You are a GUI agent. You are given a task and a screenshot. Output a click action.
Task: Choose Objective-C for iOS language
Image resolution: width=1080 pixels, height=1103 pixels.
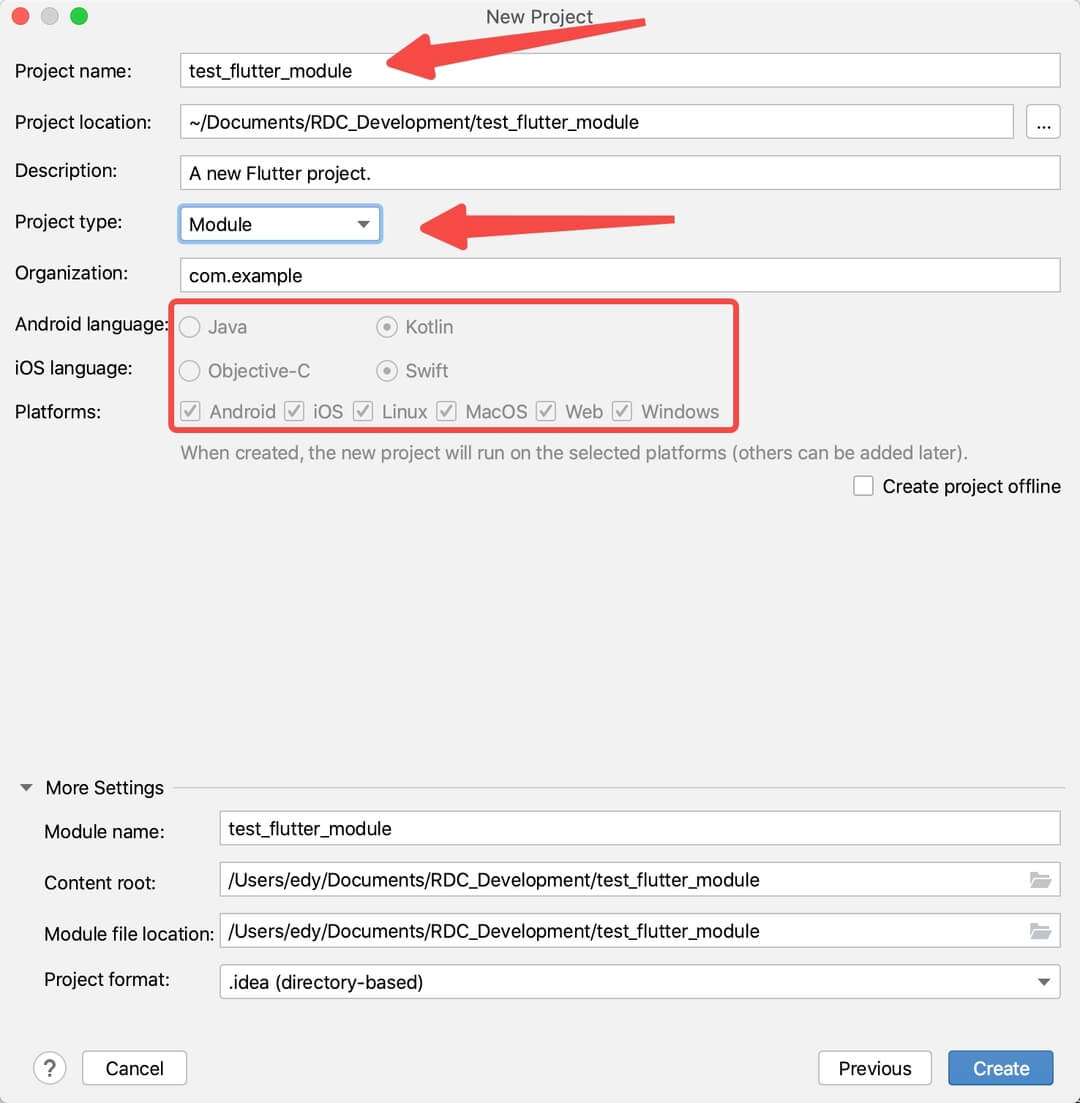(x=189, y=371)
